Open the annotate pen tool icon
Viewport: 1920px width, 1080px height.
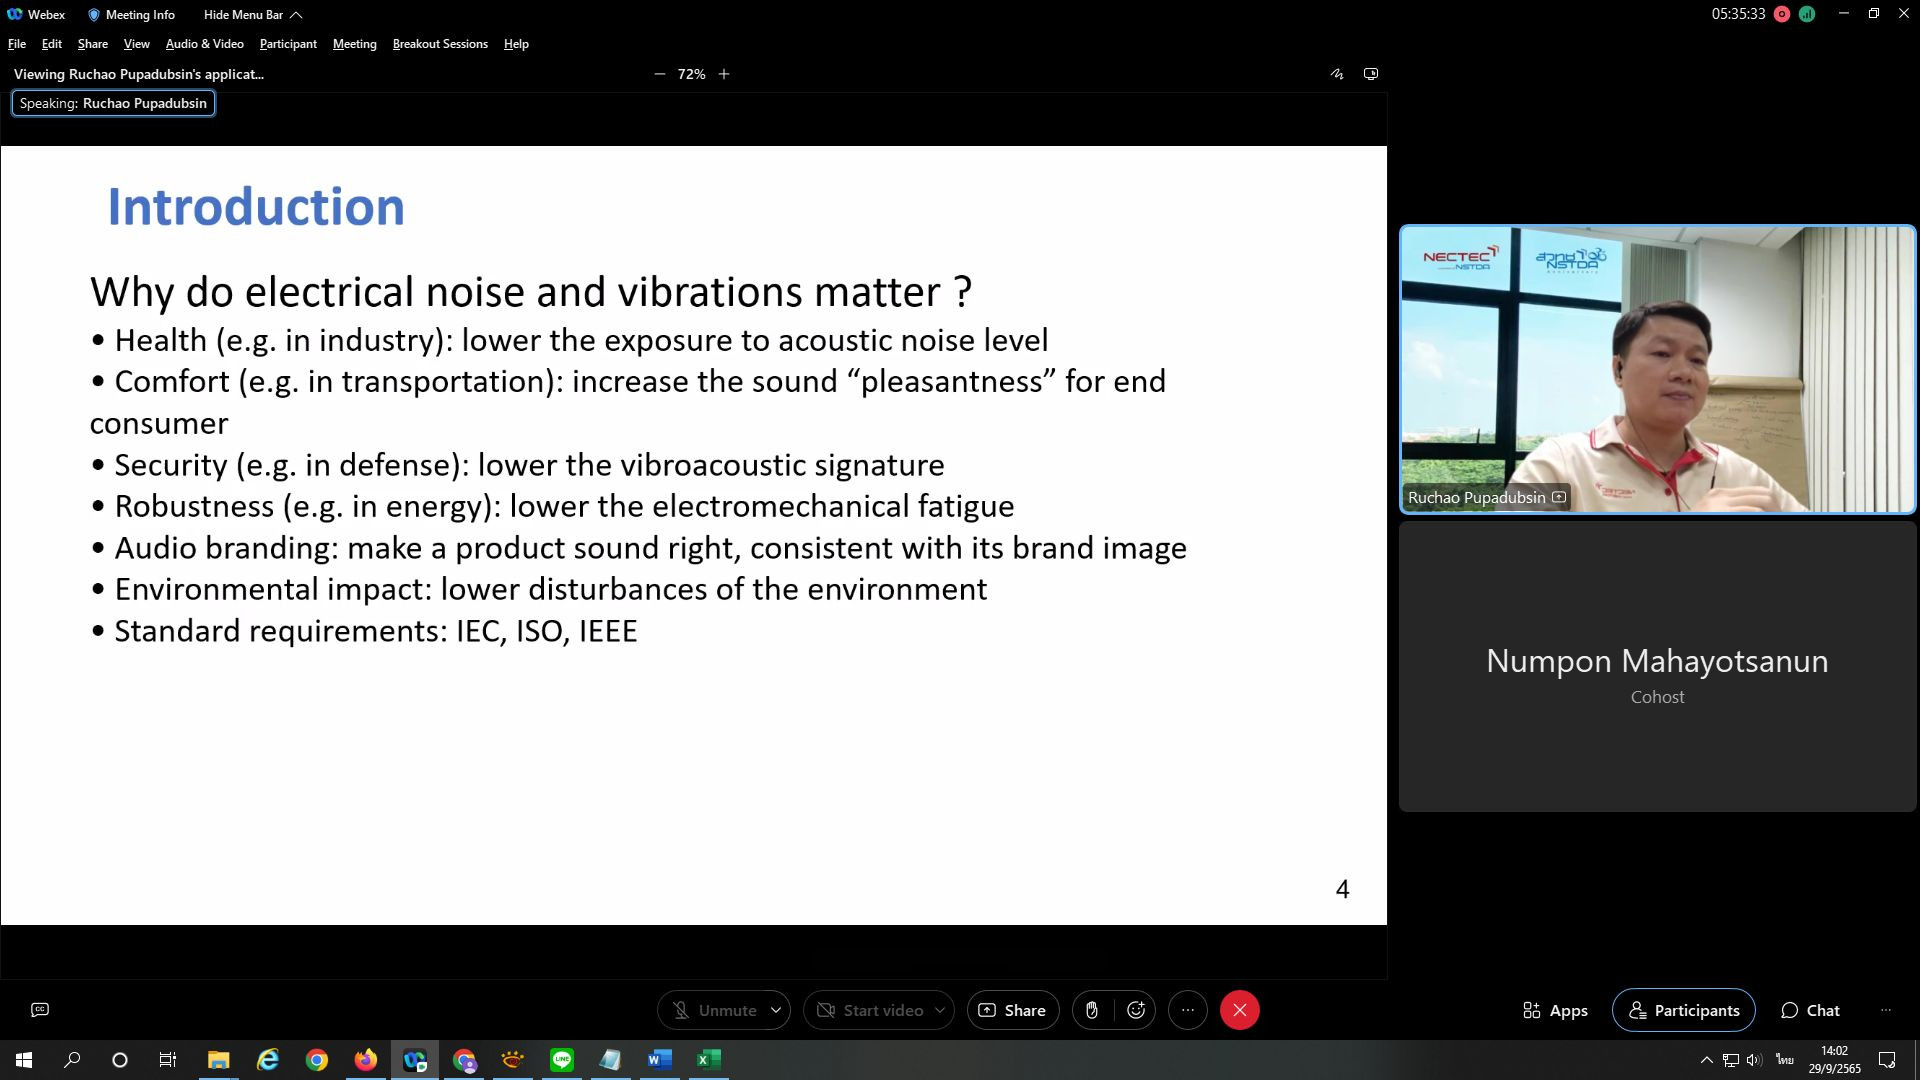(1337, 74)
